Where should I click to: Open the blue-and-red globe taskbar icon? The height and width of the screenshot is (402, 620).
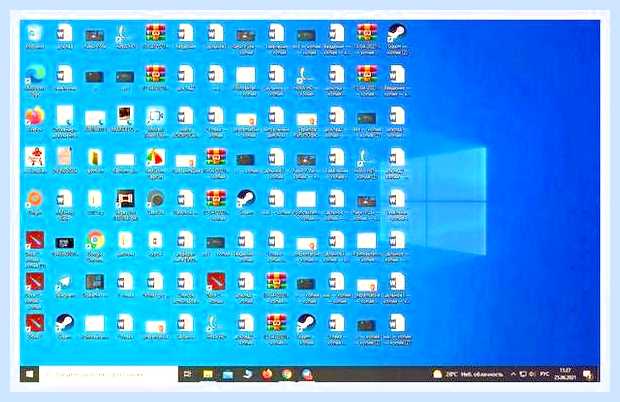307,374
